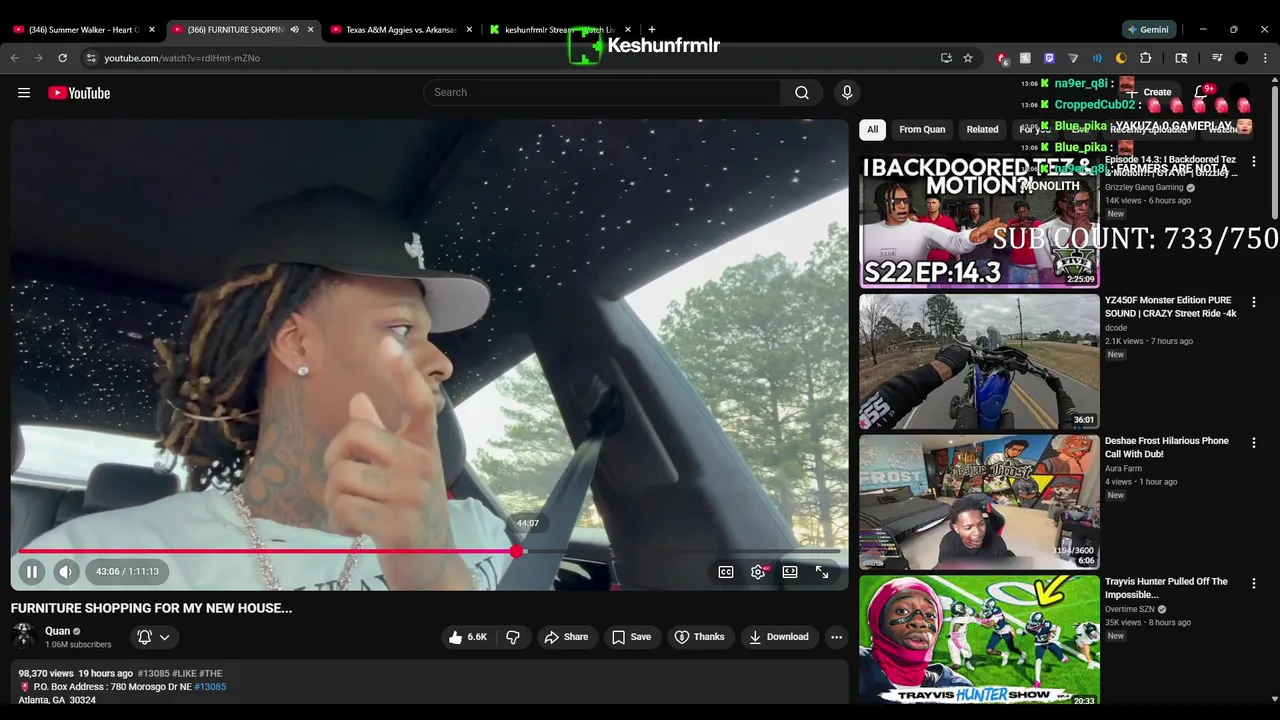Open the Chrome three-dot menu
This screenshot has width=1280, height=720.
coord(1265,58)
